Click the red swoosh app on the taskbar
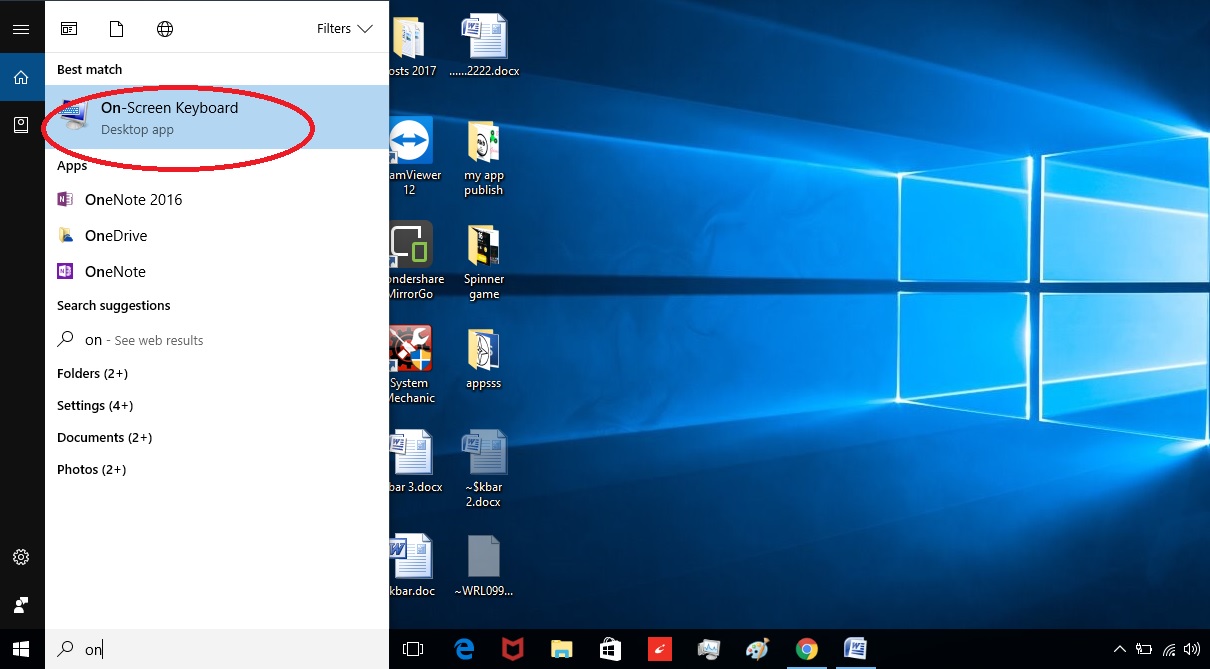Viewport: 1210px width, 669px height. coord(660,649)
